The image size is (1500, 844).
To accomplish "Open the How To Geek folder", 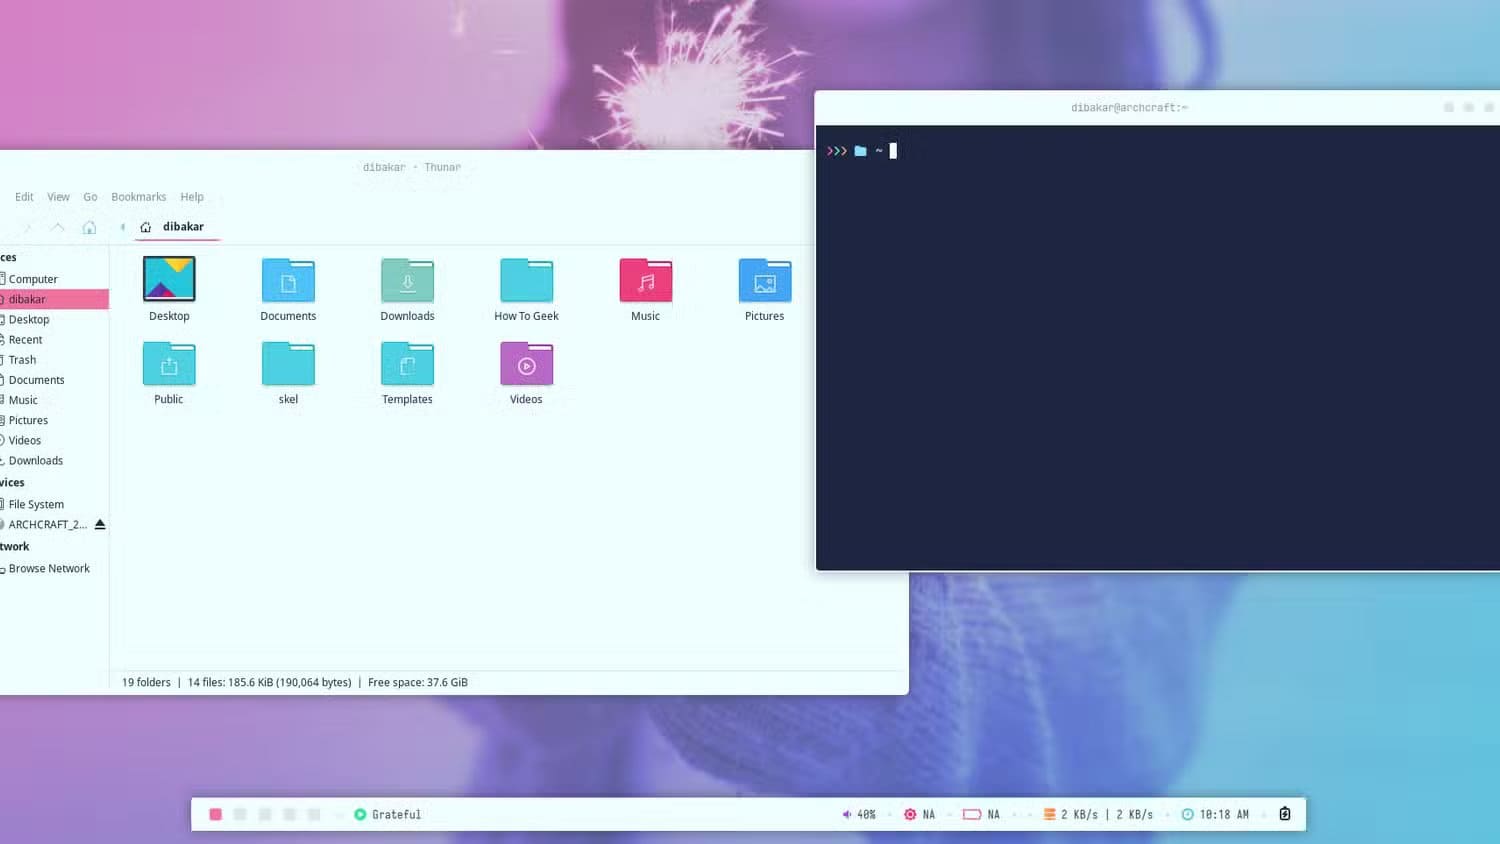I will tap(526, 279).
